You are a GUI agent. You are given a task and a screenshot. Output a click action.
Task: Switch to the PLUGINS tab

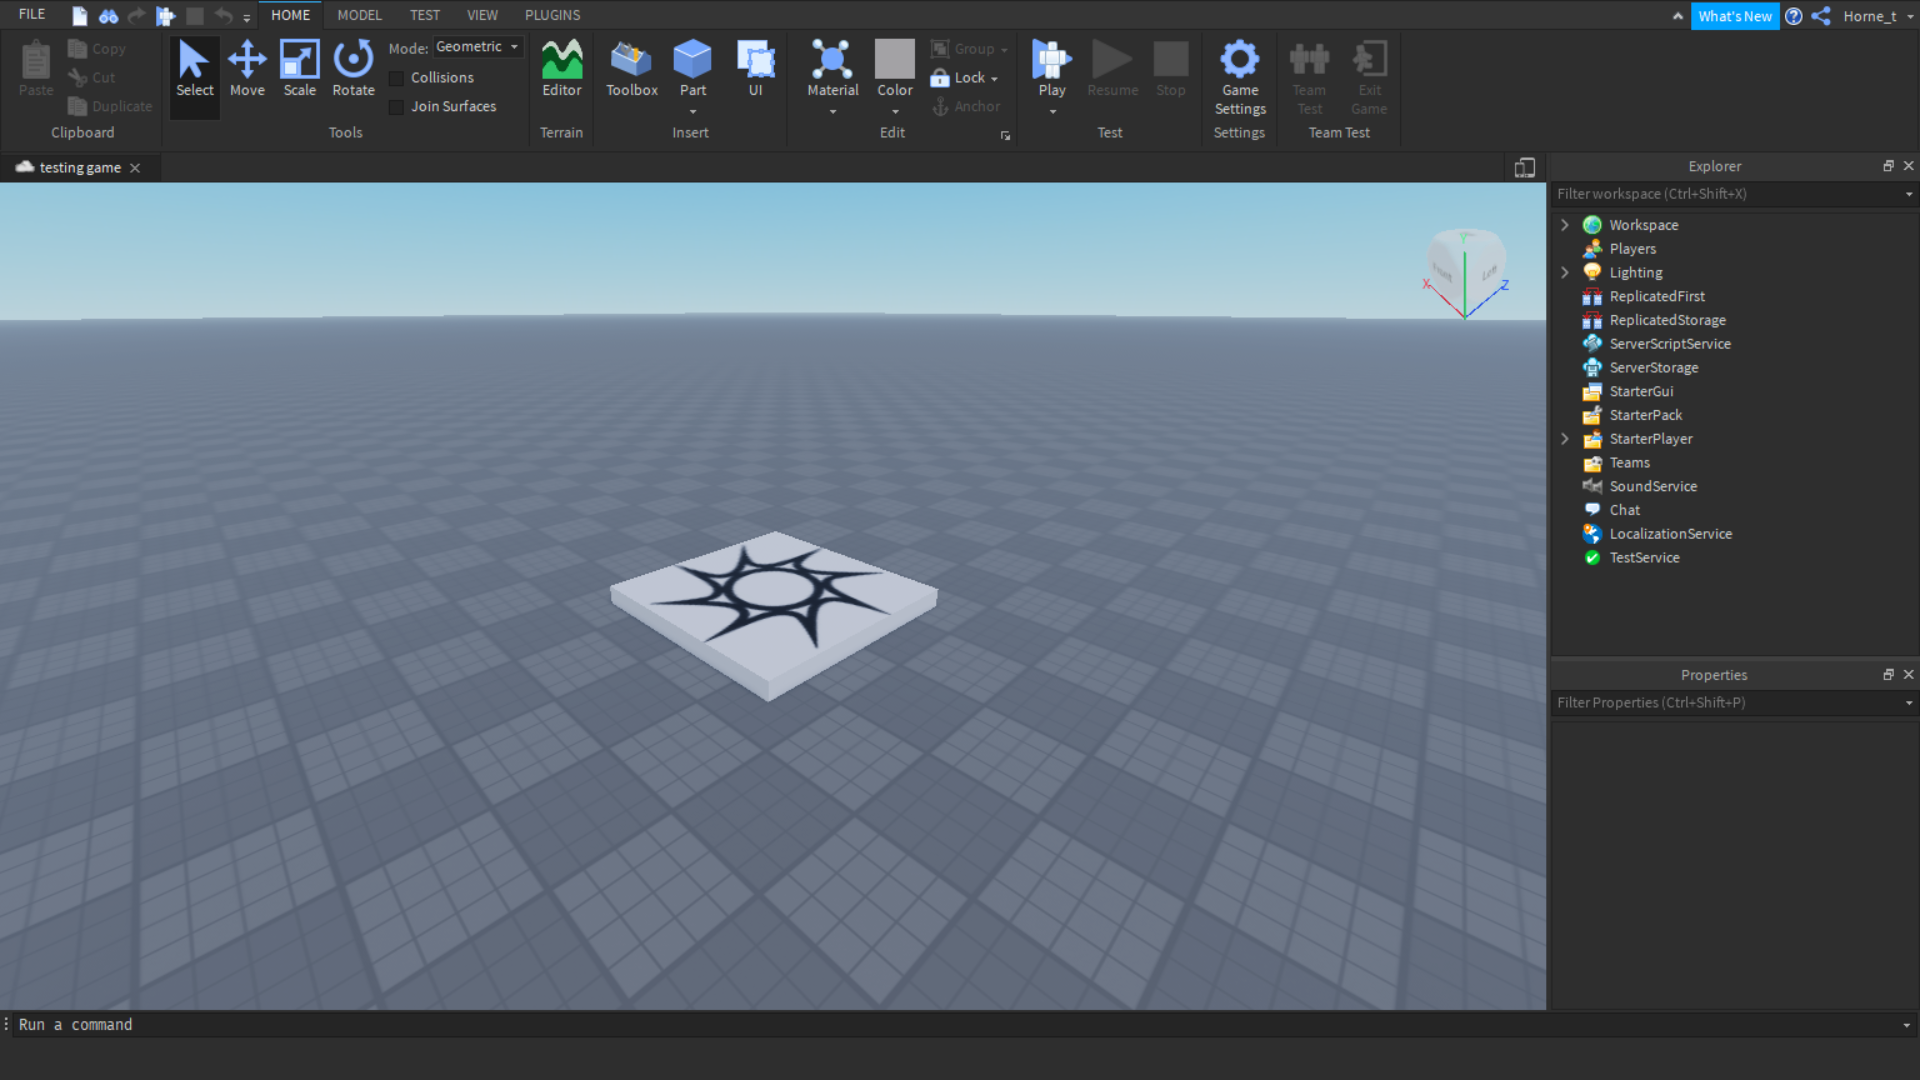552,15
